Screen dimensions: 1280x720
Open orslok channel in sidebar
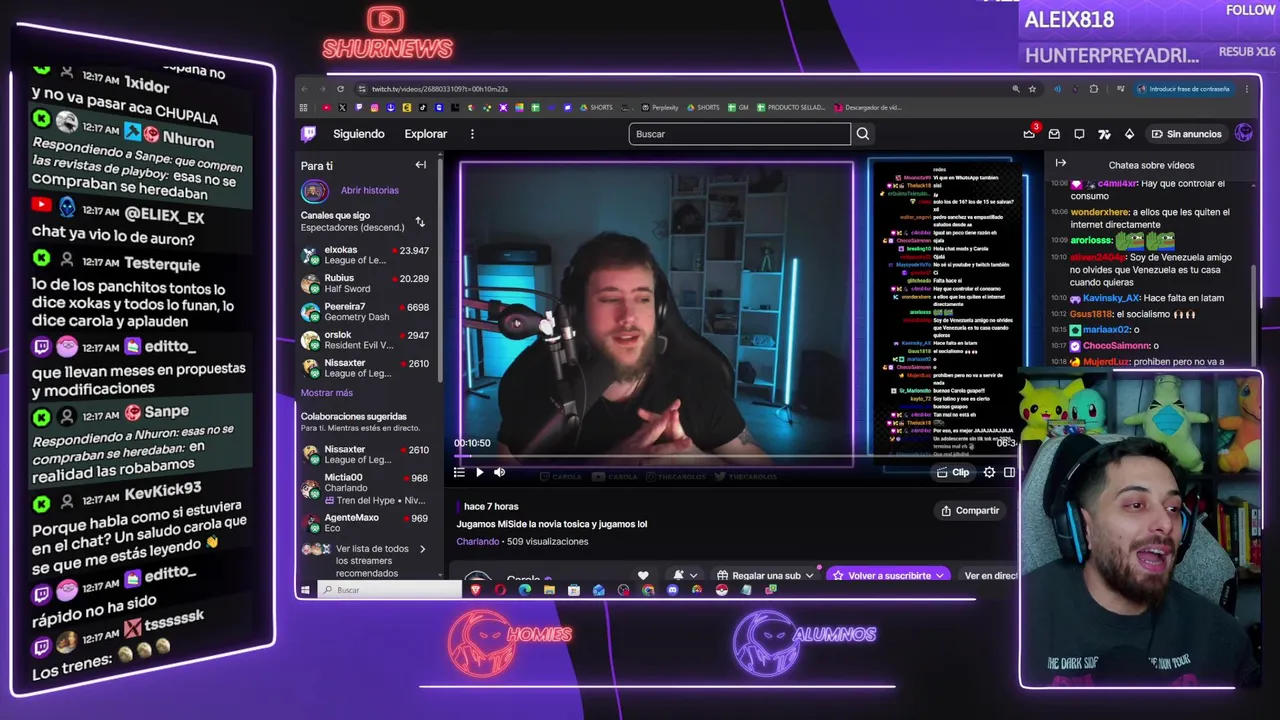click(x=365, y=339)
